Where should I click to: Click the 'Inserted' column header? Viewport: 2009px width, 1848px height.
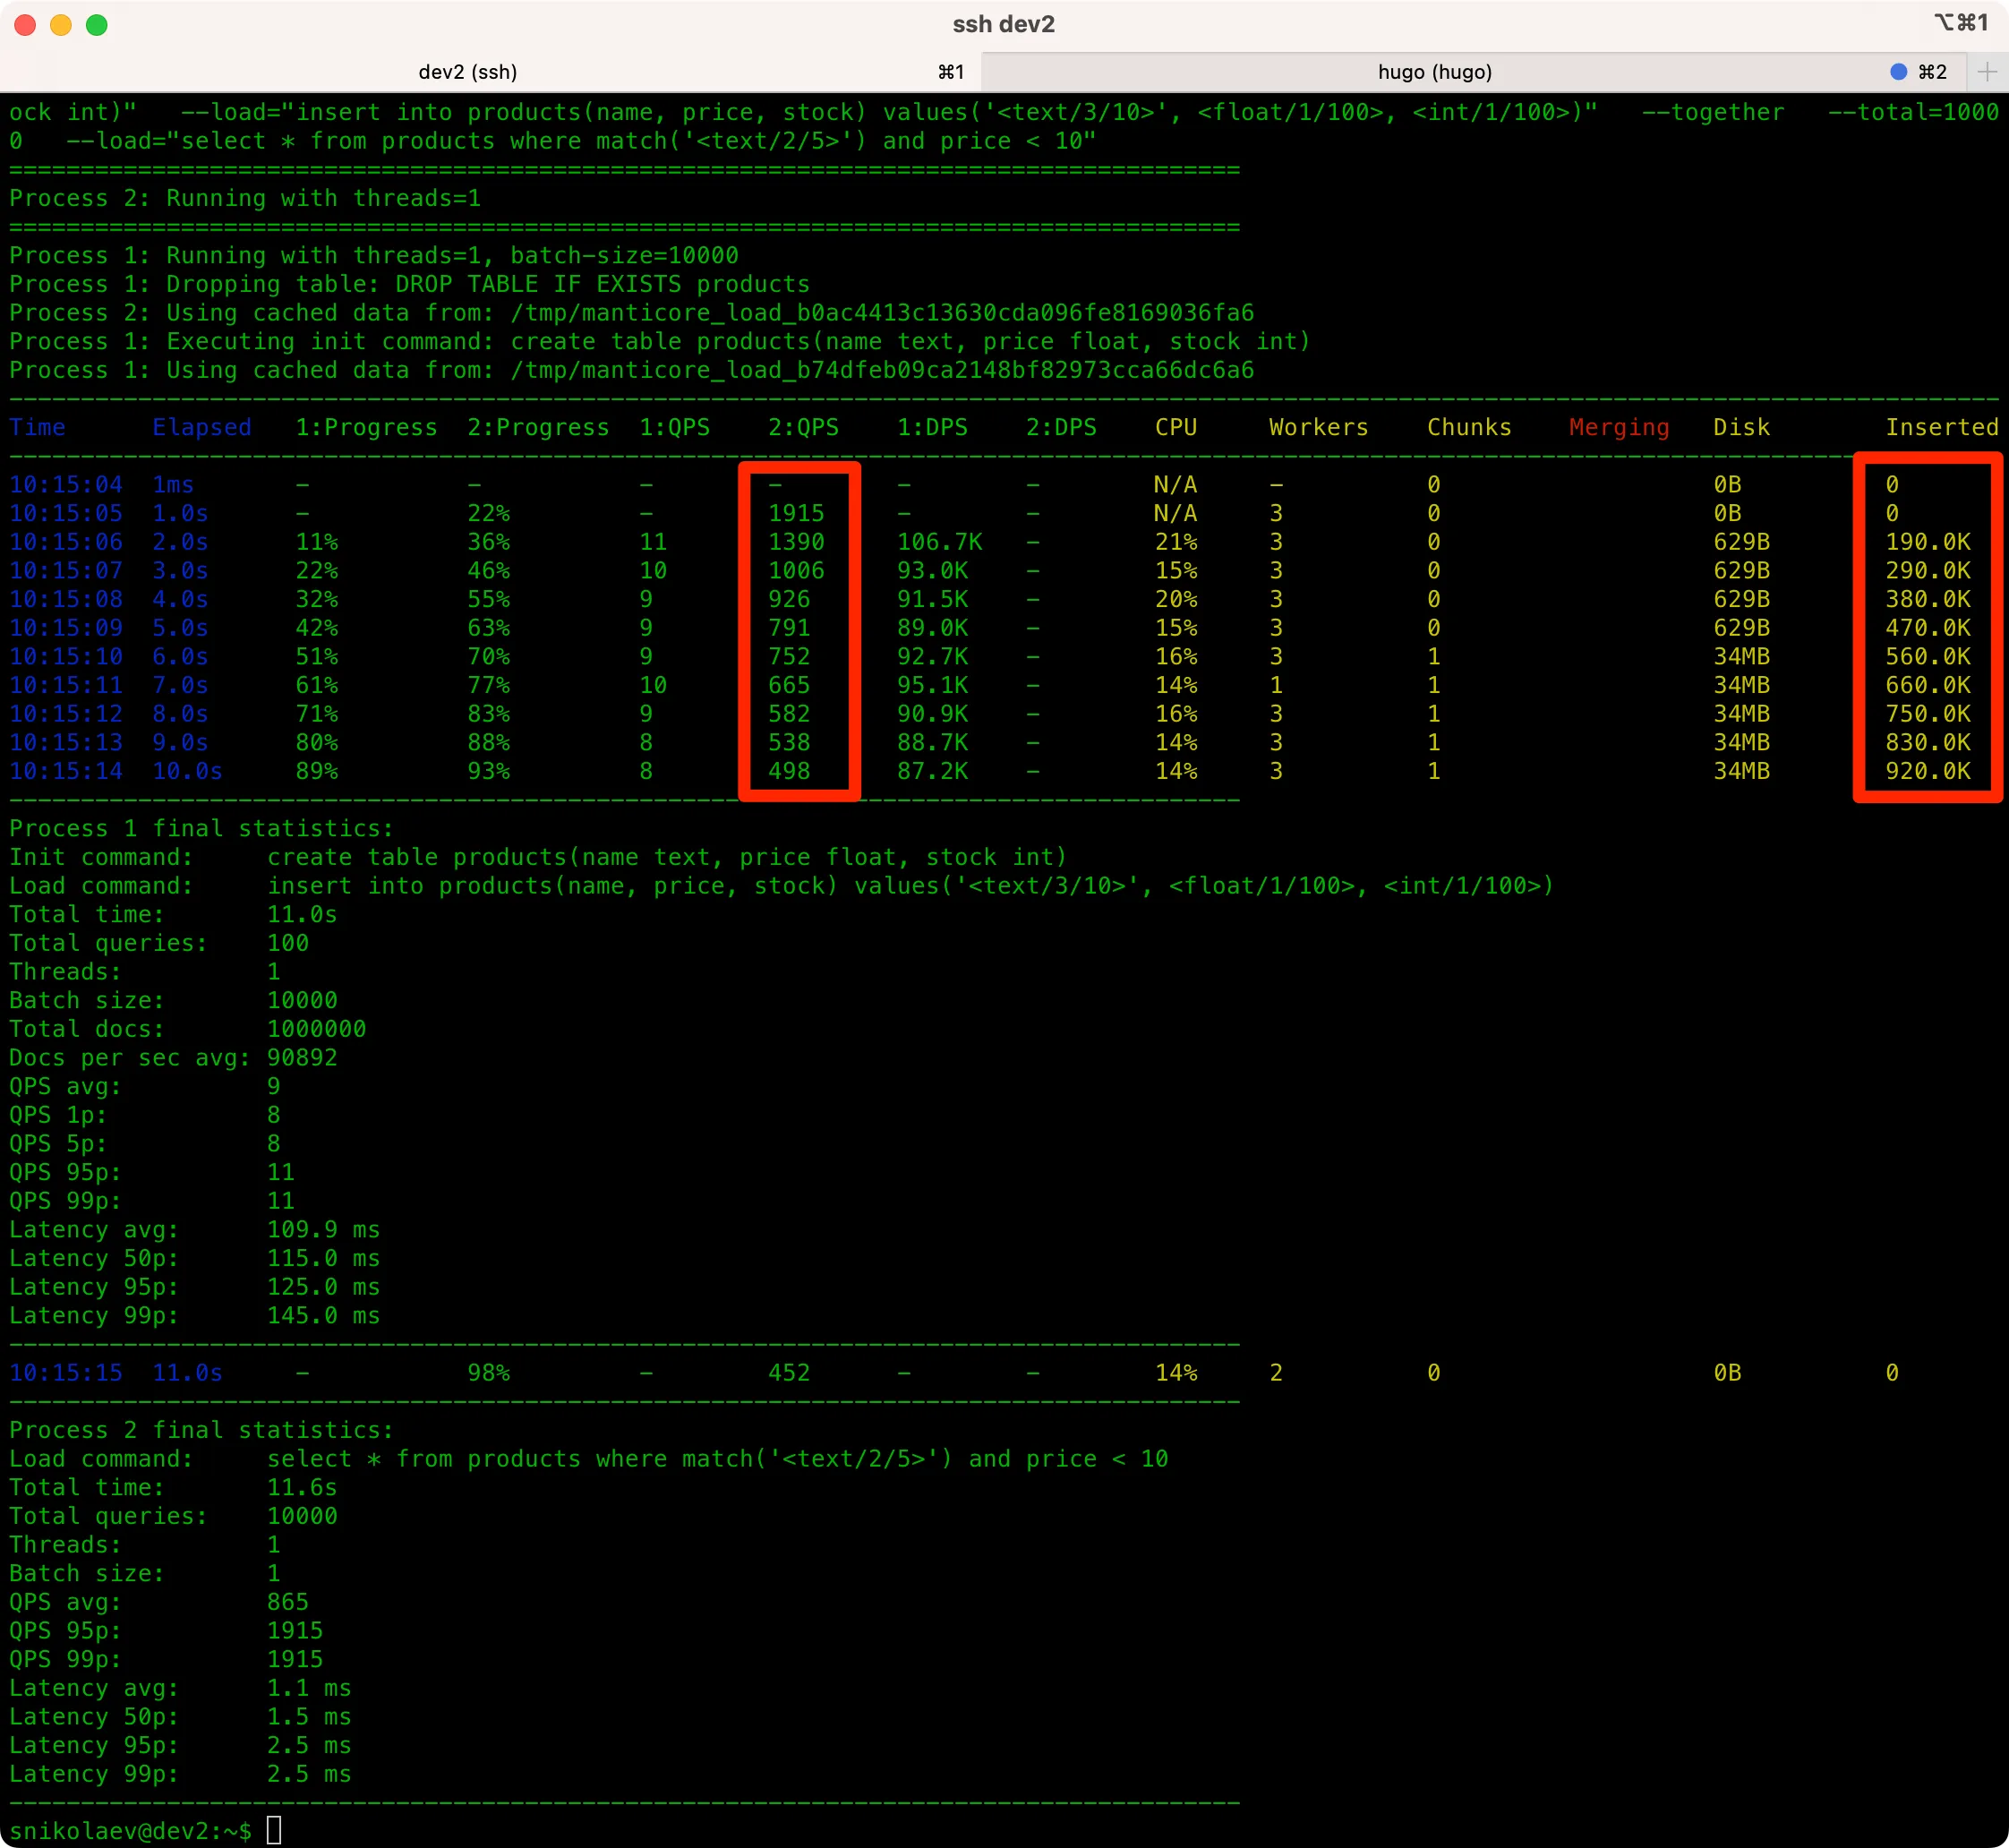point(1942,427)
